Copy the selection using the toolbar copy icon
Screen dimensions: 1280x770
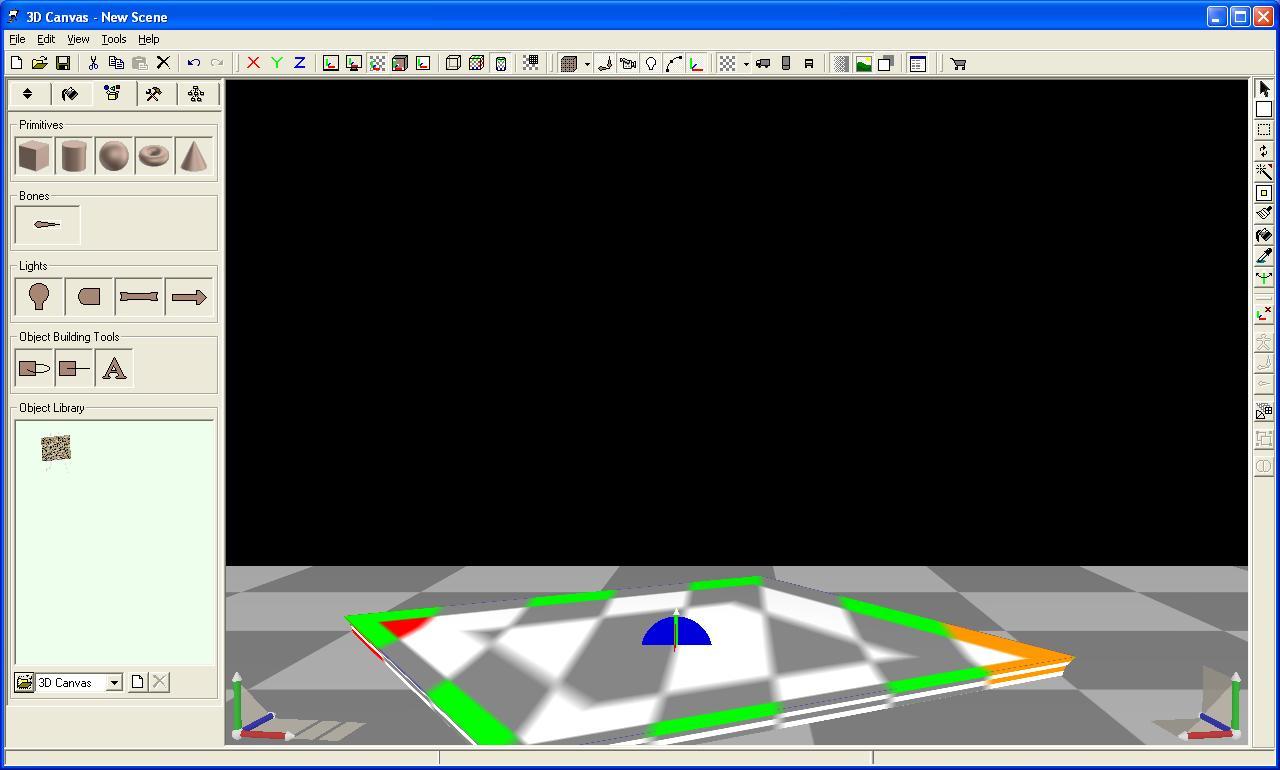pos(116,63)
